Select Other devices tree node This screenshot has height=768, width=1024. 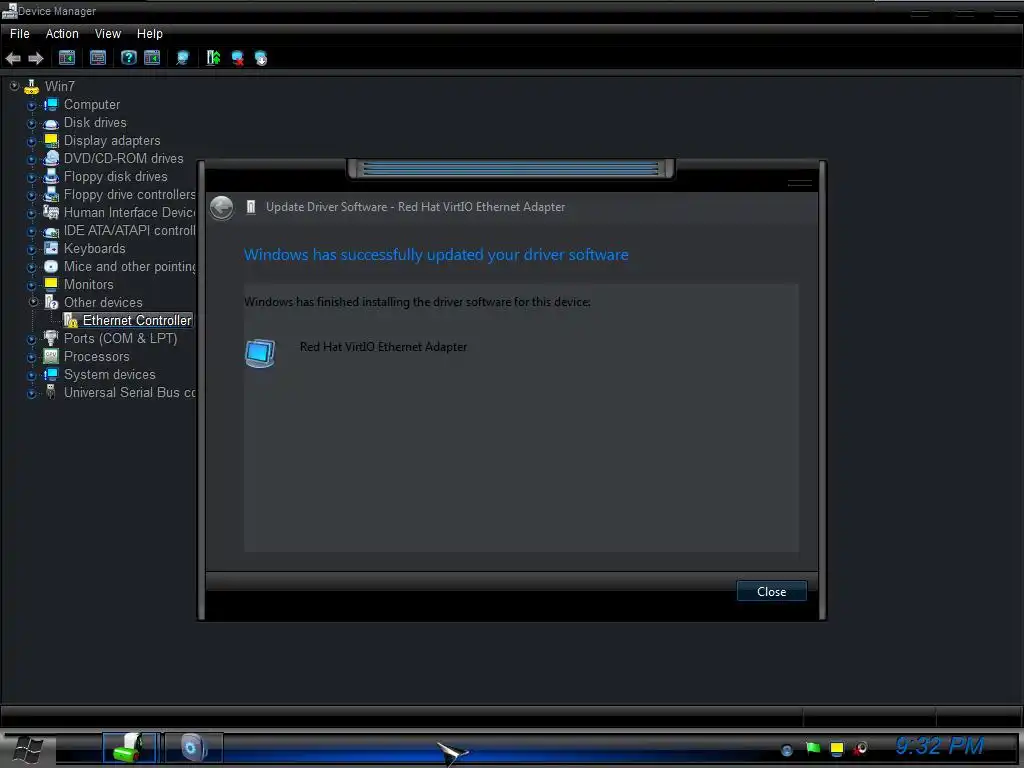(103, 302)
